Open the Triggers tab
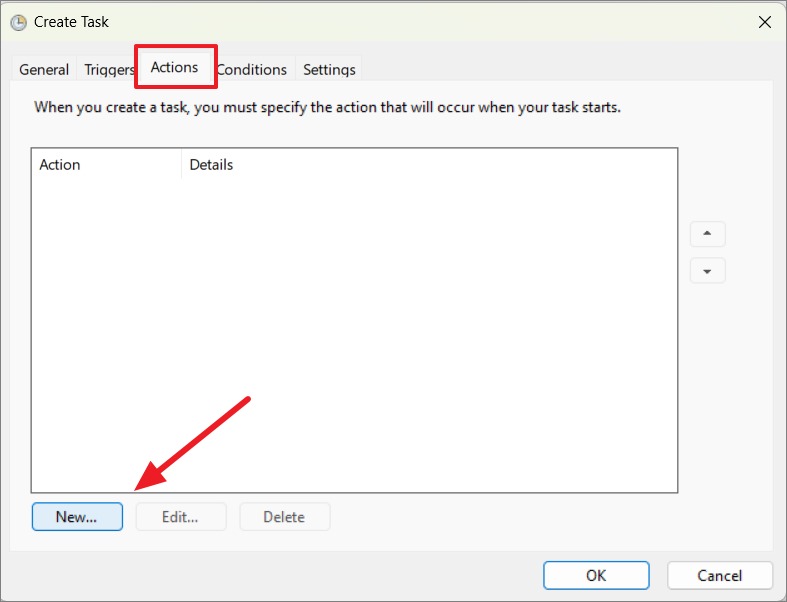Image resolution: width=787 pixels, height=602 pixels. pos(109,69)
